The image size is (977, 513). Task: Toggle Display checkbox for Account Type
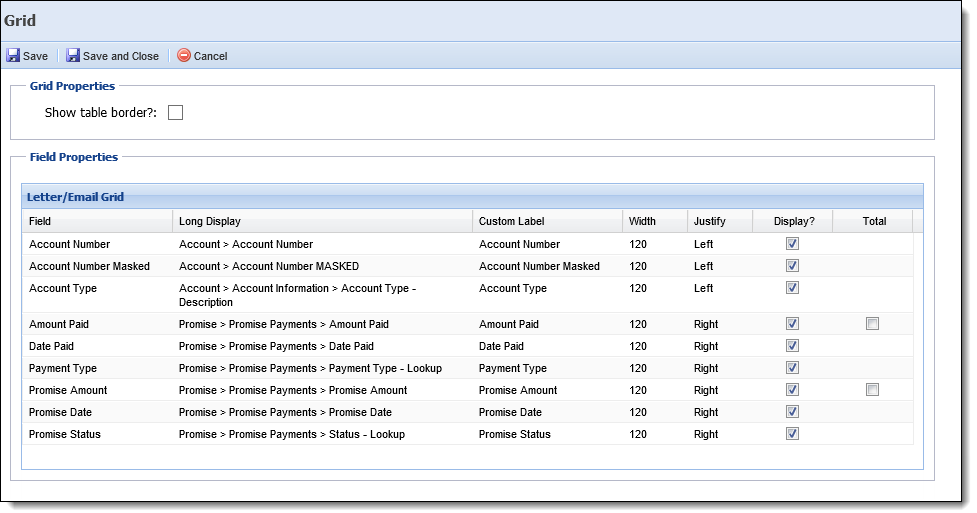(x=793, y=287)
